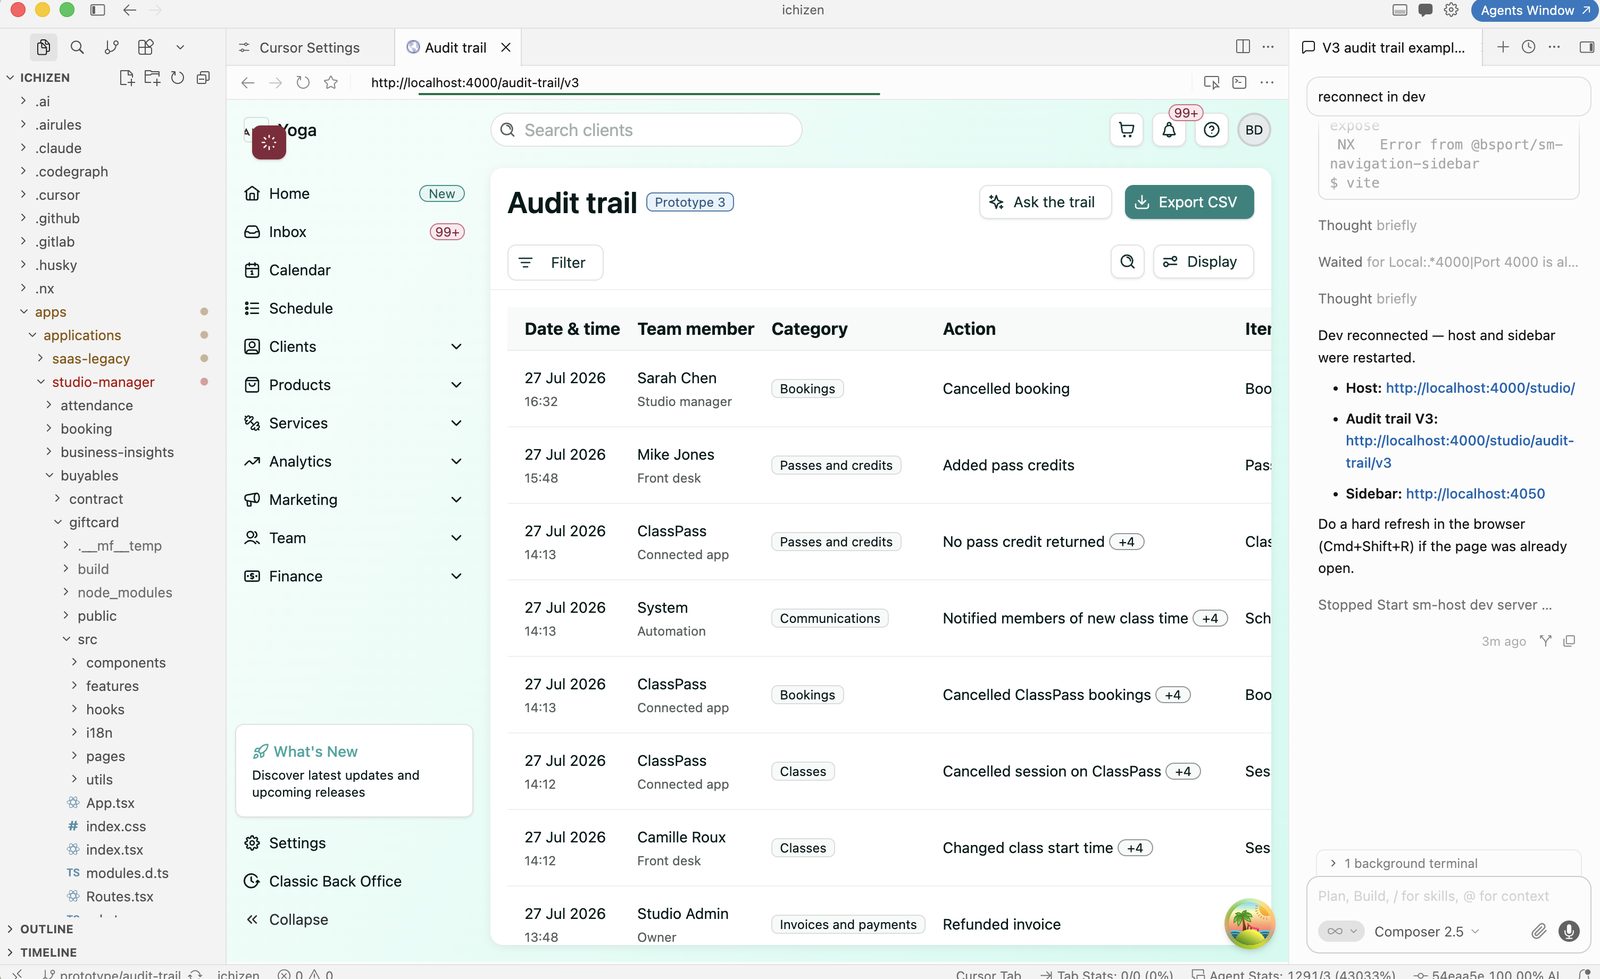Viewport: 1600px width, 979px height.
Task: Expand the Clients menu chevron
Action: [456, 347]
